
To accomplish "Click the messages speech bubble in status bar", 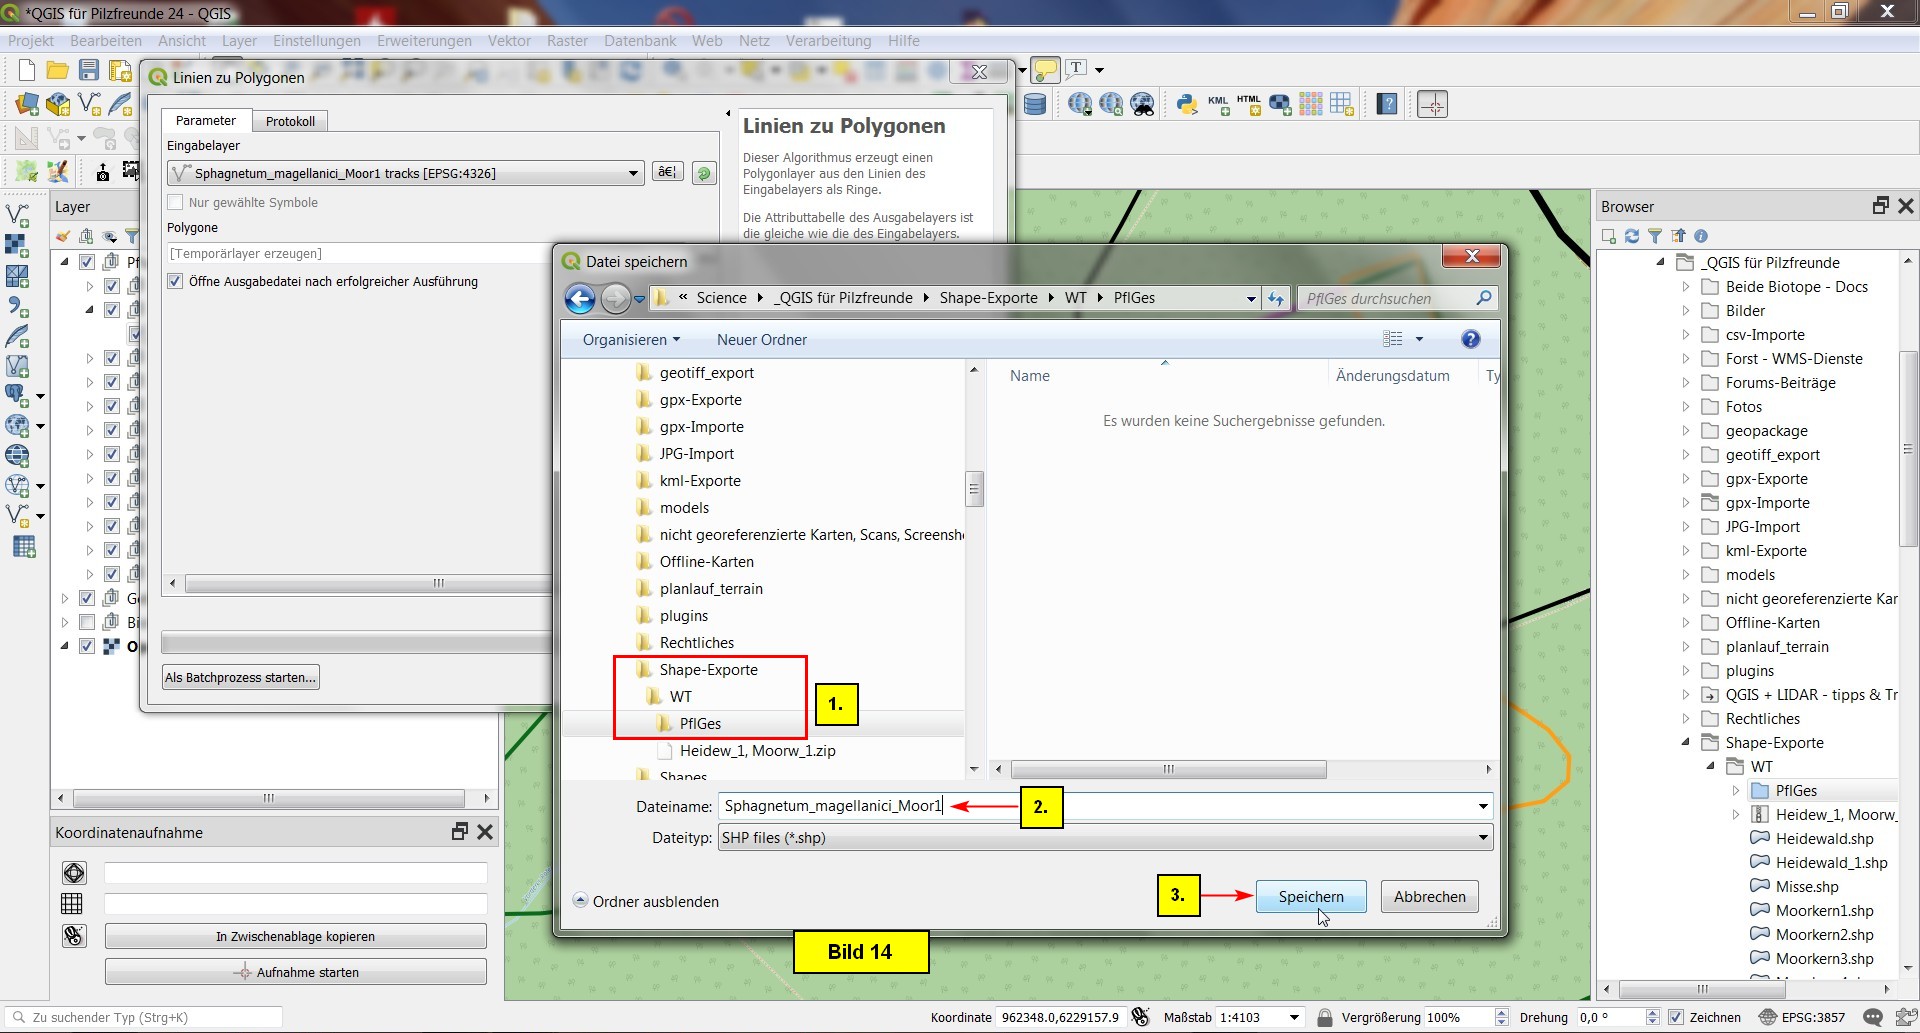I will (x=1873, y=1017).
